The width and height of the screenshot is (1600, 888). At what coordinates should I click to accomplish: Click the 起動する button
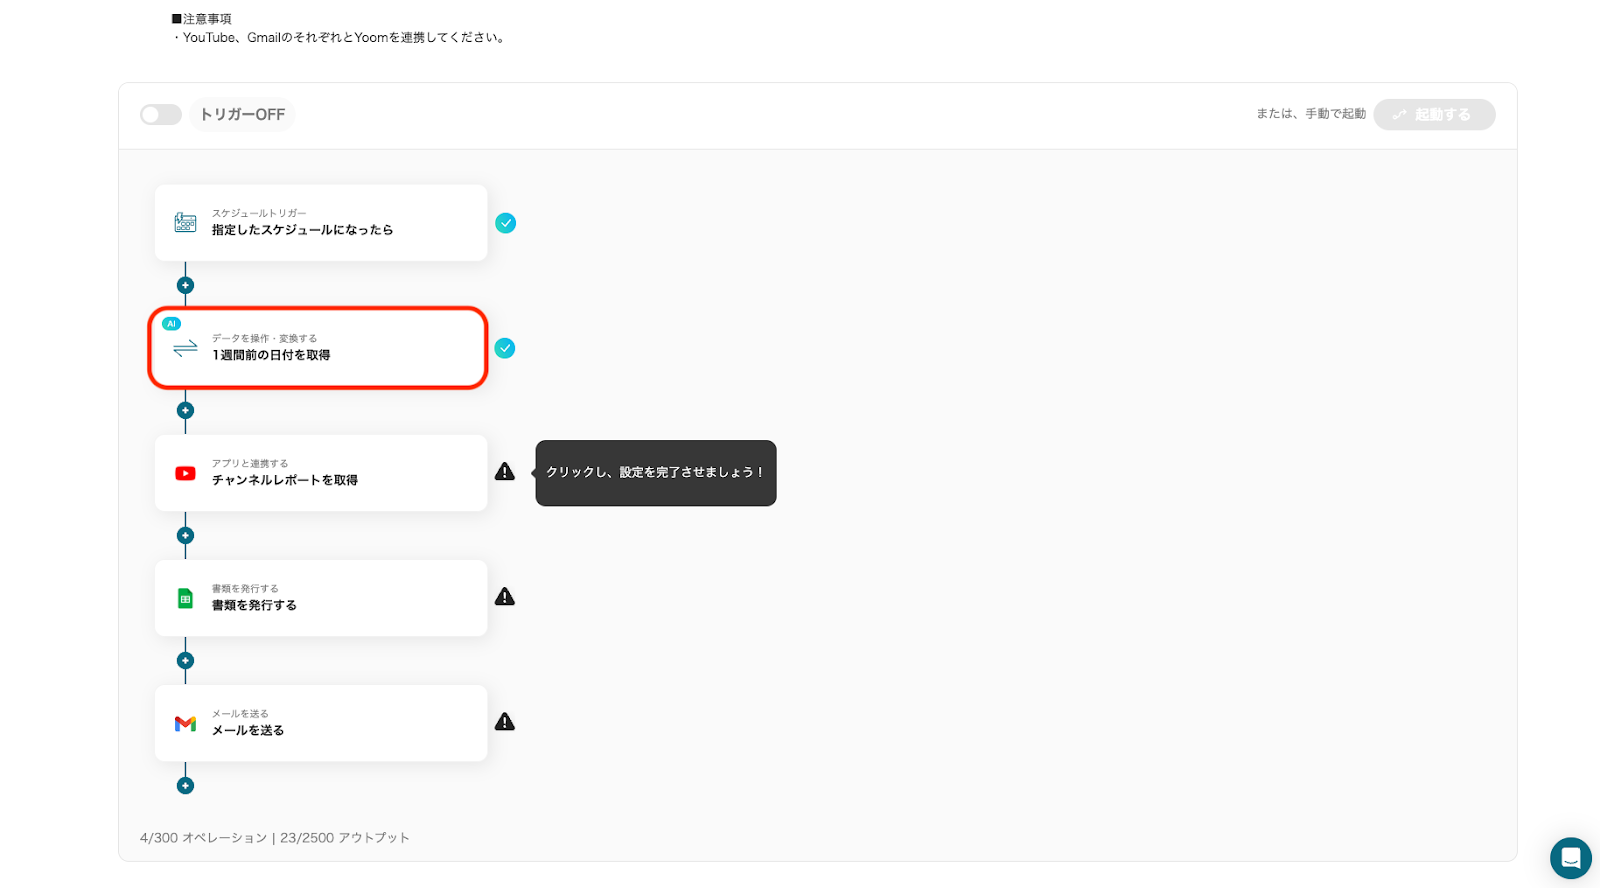[1434, 115]
